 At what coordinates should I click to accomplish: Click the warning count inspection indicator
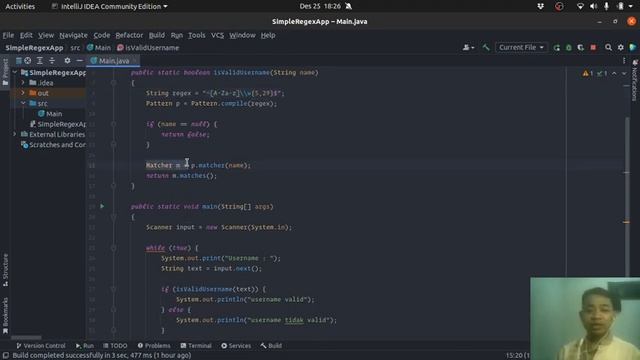[x=588, y=73]
